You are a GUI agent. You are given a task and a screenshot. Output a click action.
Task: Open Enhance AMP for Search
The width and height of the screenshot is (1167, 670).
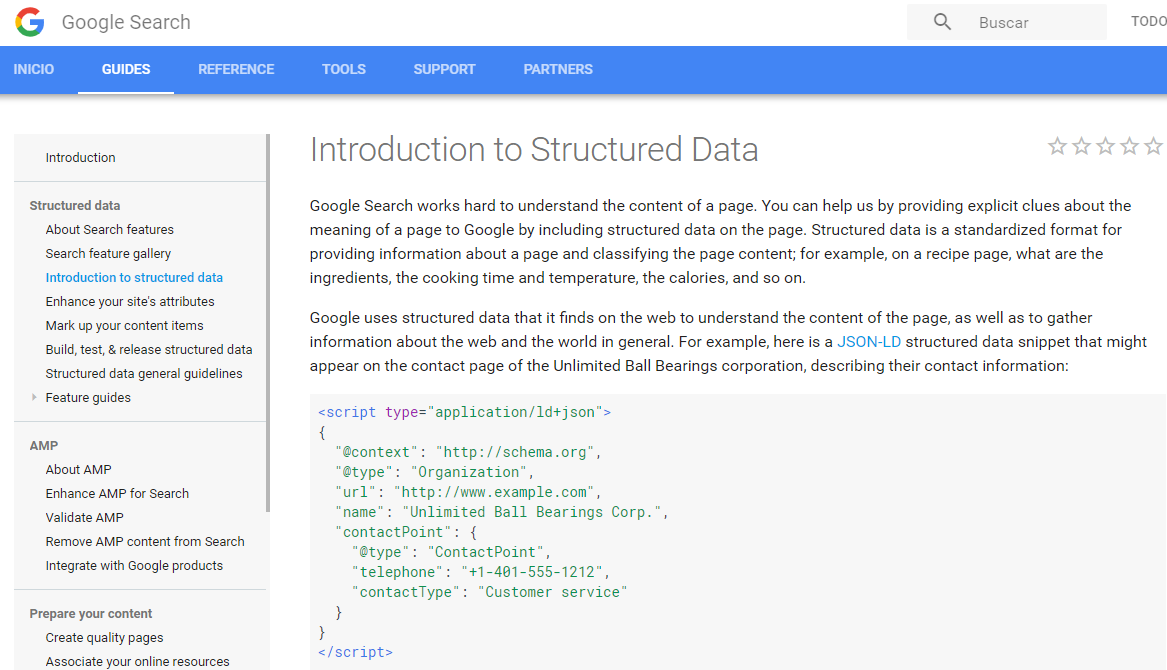point(117,494)
